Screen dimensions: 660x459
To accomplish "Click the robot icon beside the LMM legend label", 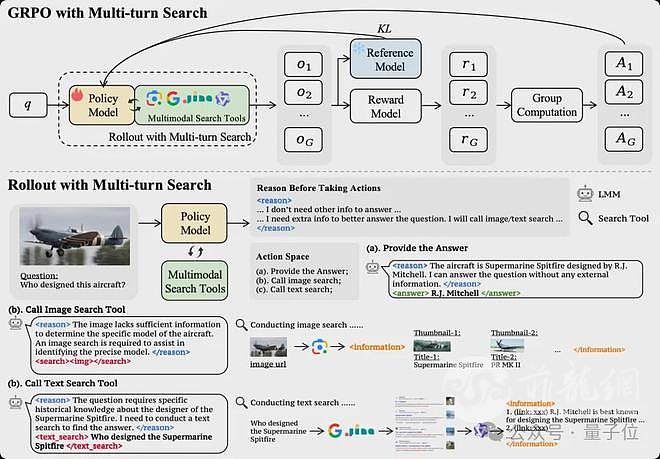I will [585, 194].
